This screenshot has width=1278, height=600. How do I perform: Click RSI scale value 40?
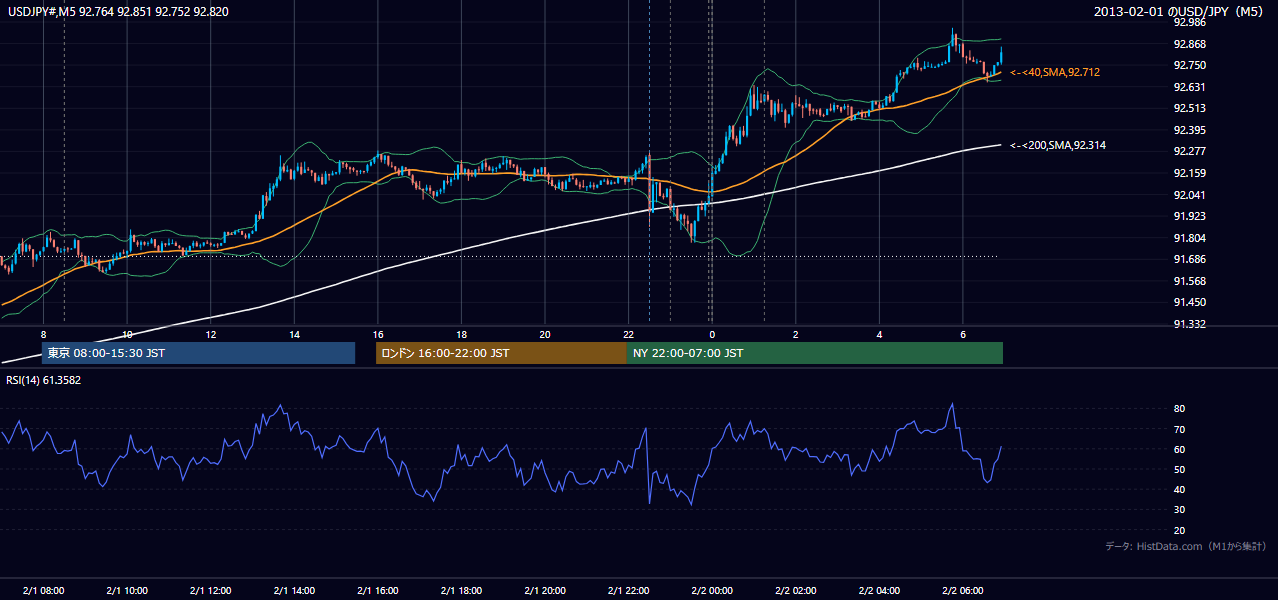tap(1179, 490)
